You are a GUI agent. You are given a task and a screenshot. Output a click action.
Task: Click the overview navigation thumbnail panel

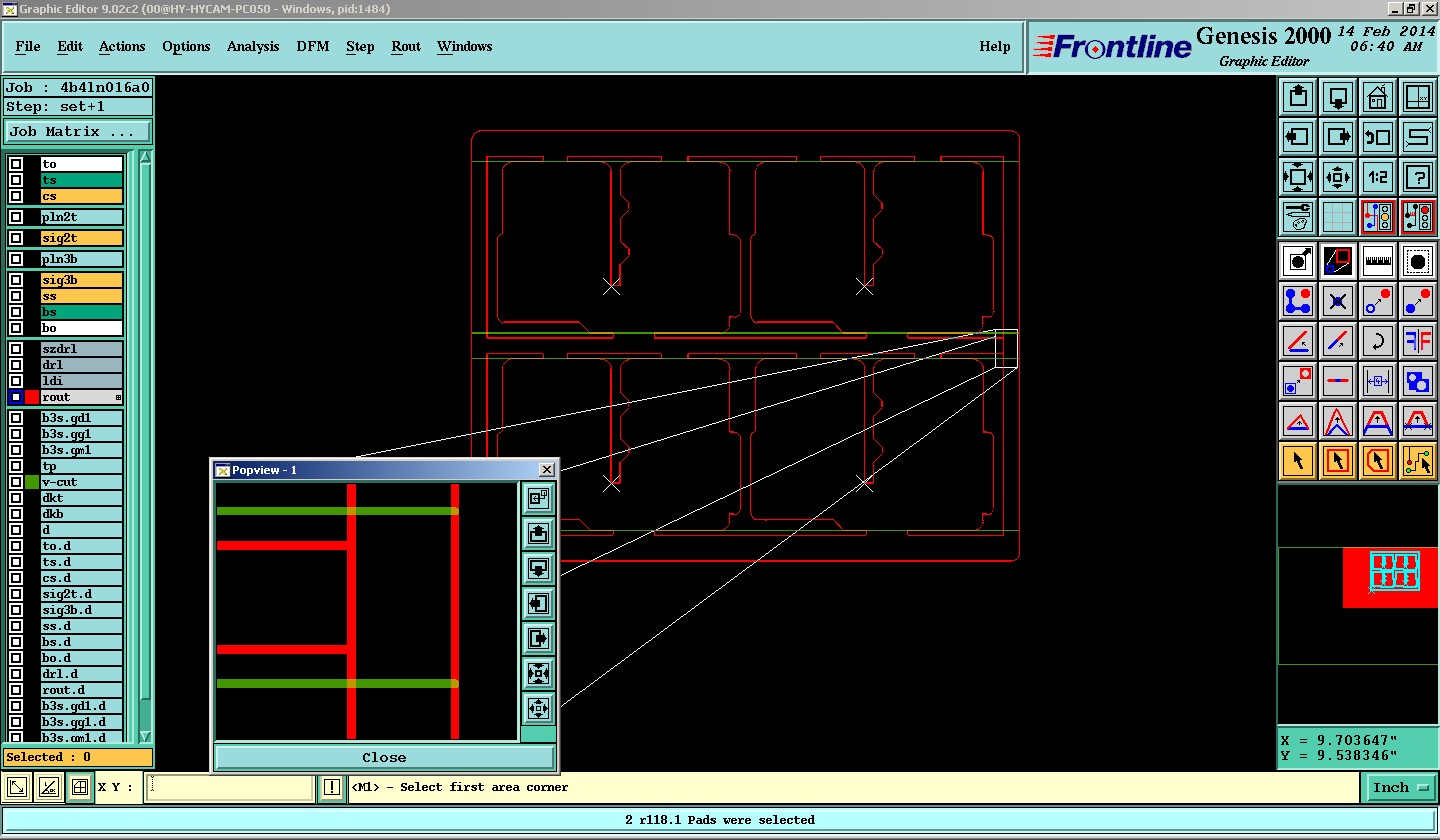[x=1358, y=605]
